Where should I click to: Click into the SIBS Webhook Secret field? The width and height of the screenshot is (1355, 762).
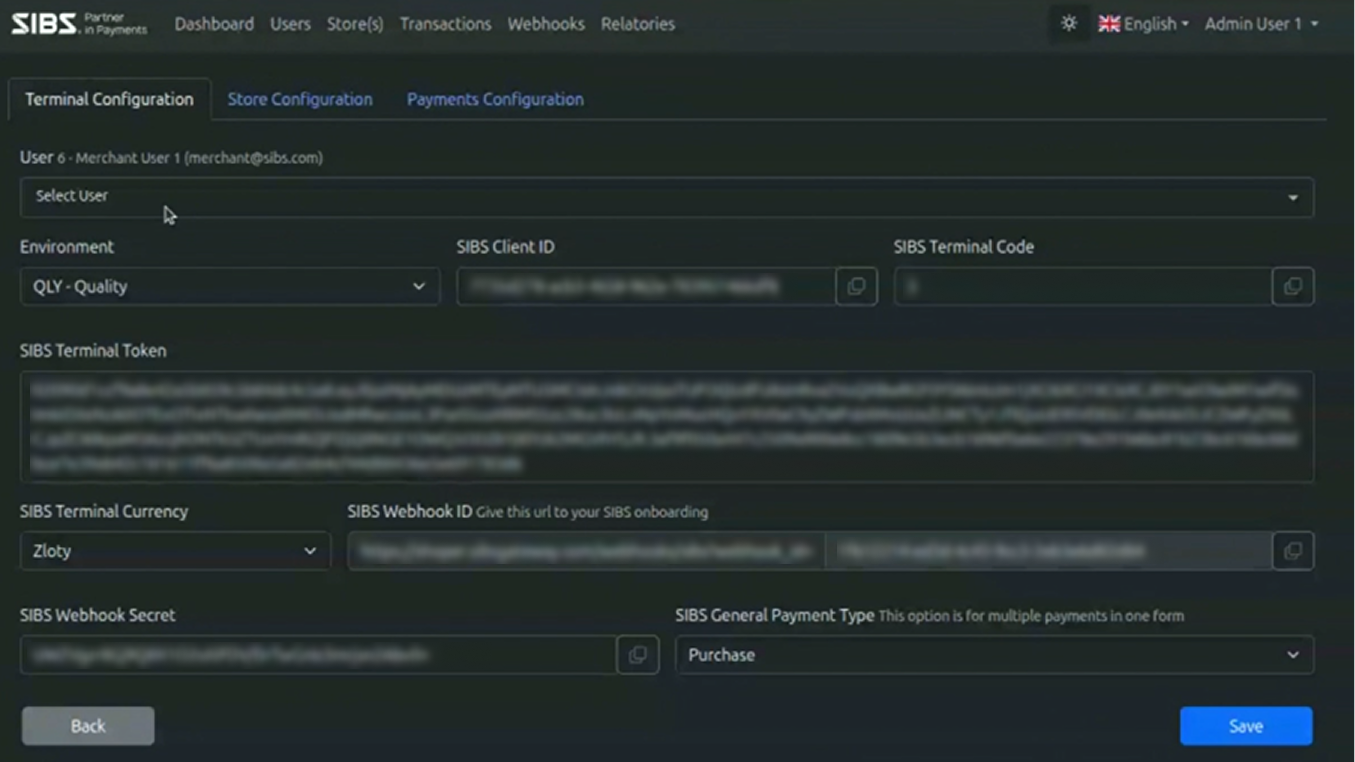pyautogui.click(x=318, y=655)
